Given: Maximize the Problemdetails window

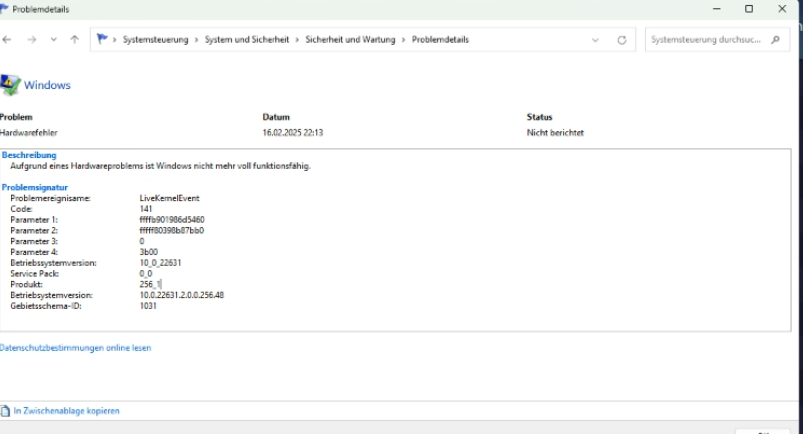Looking at the screenshot, I should point(749,9).
